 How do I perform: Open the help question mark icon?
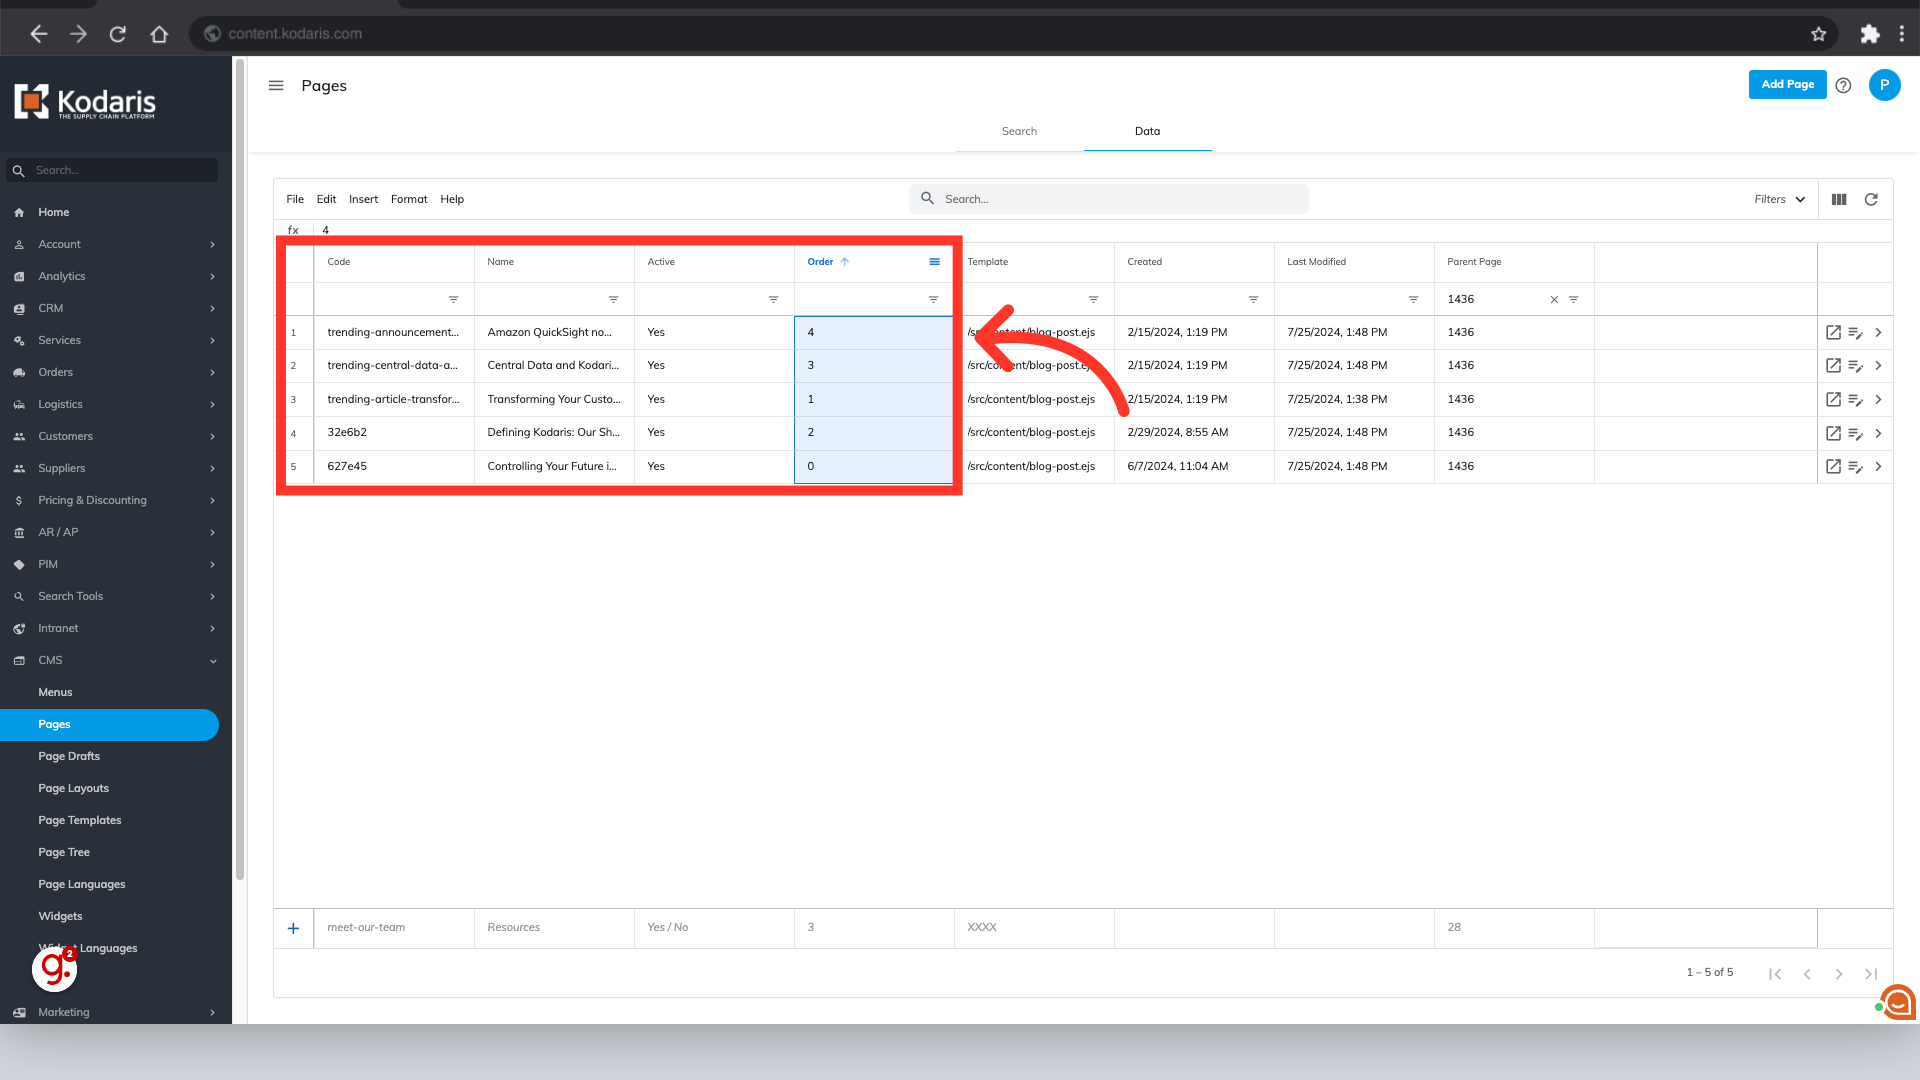1843,86
